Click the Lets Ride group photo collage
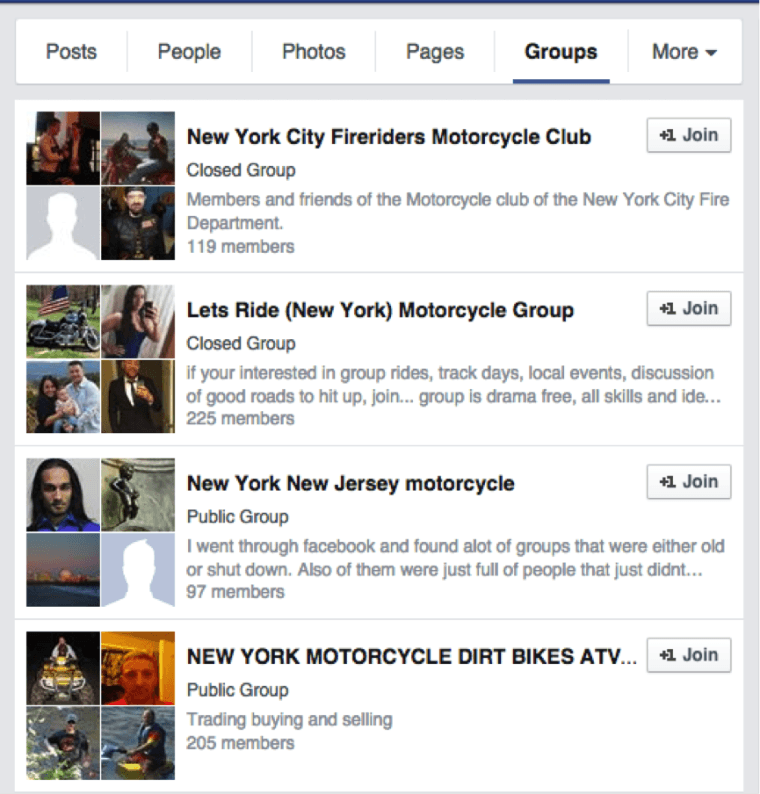The width and height of the screenshot is (760, 794). point(101,359)
